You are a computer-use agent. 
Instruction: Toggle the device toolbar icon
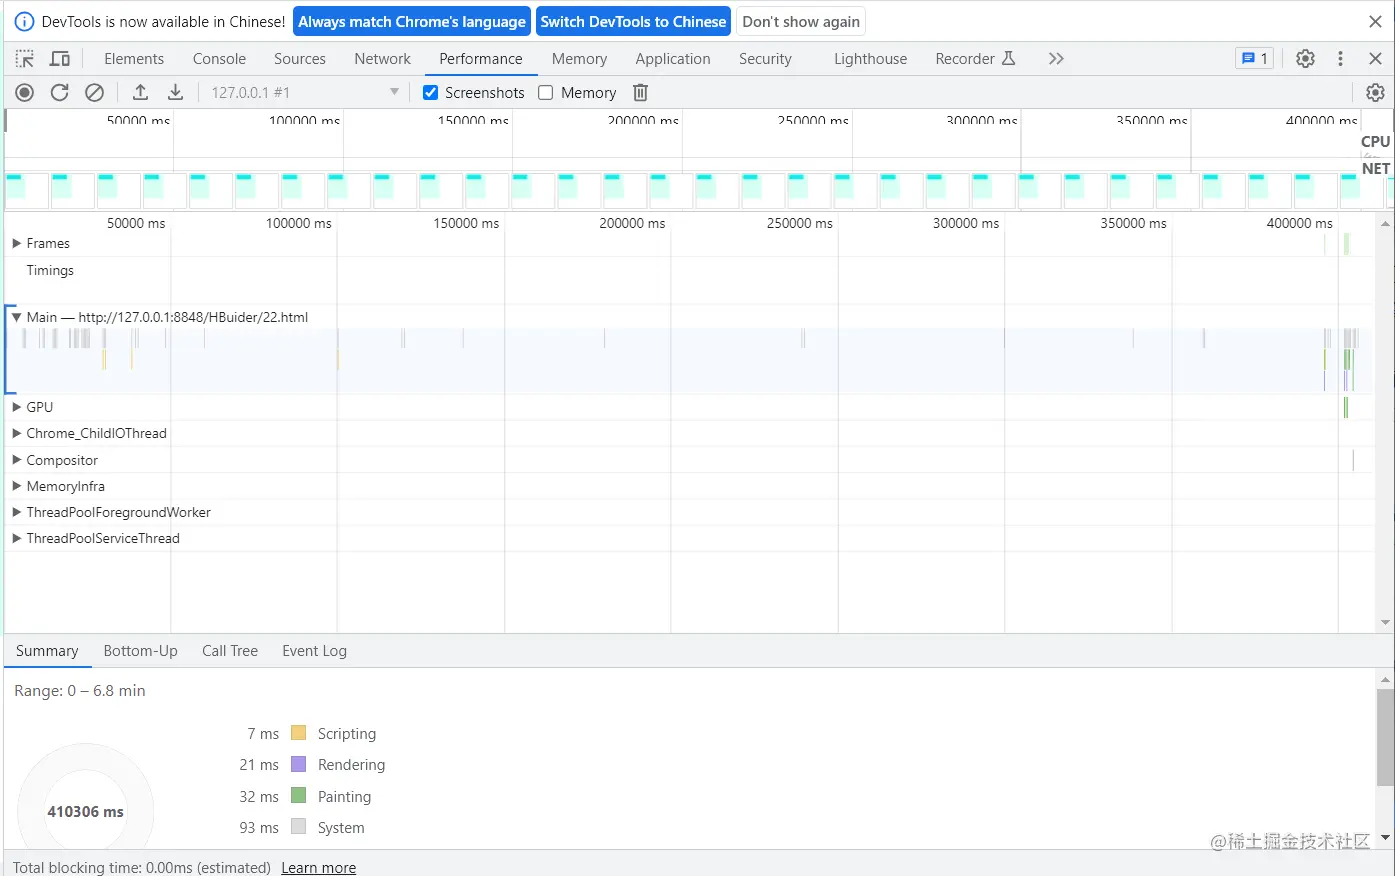click(x=60, y=59)
